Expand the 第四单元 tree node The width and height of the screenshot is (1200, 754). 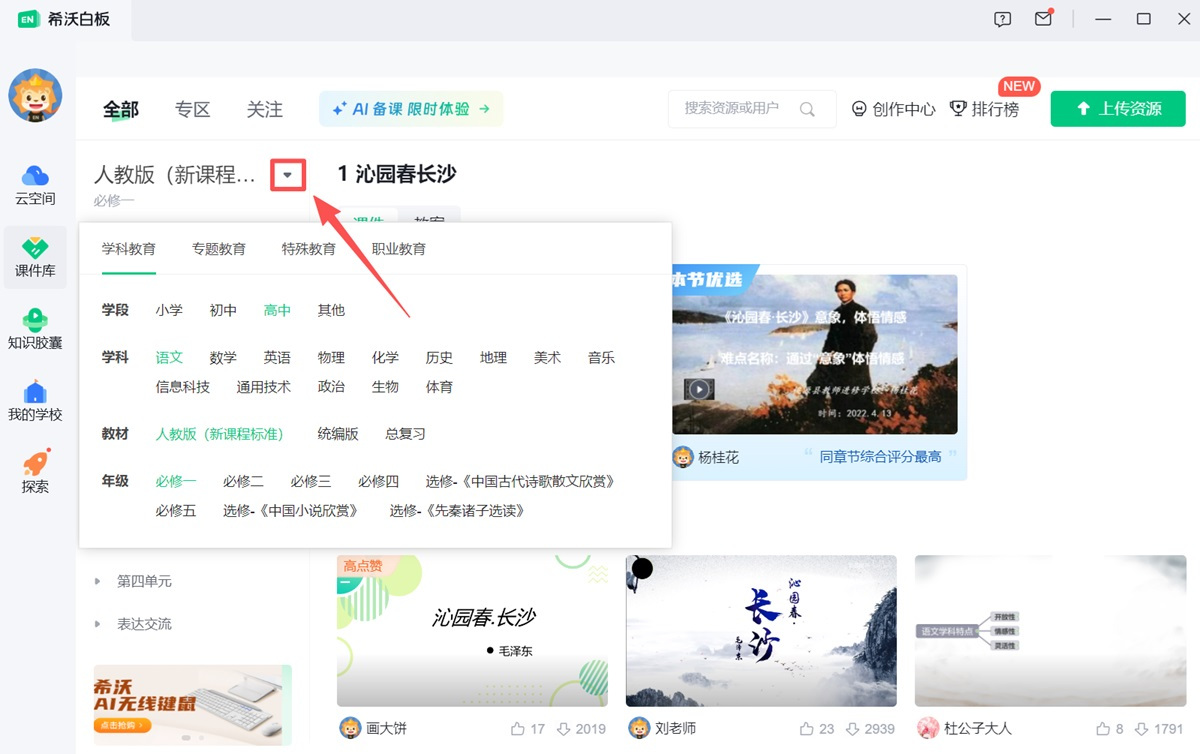(98, 581)
